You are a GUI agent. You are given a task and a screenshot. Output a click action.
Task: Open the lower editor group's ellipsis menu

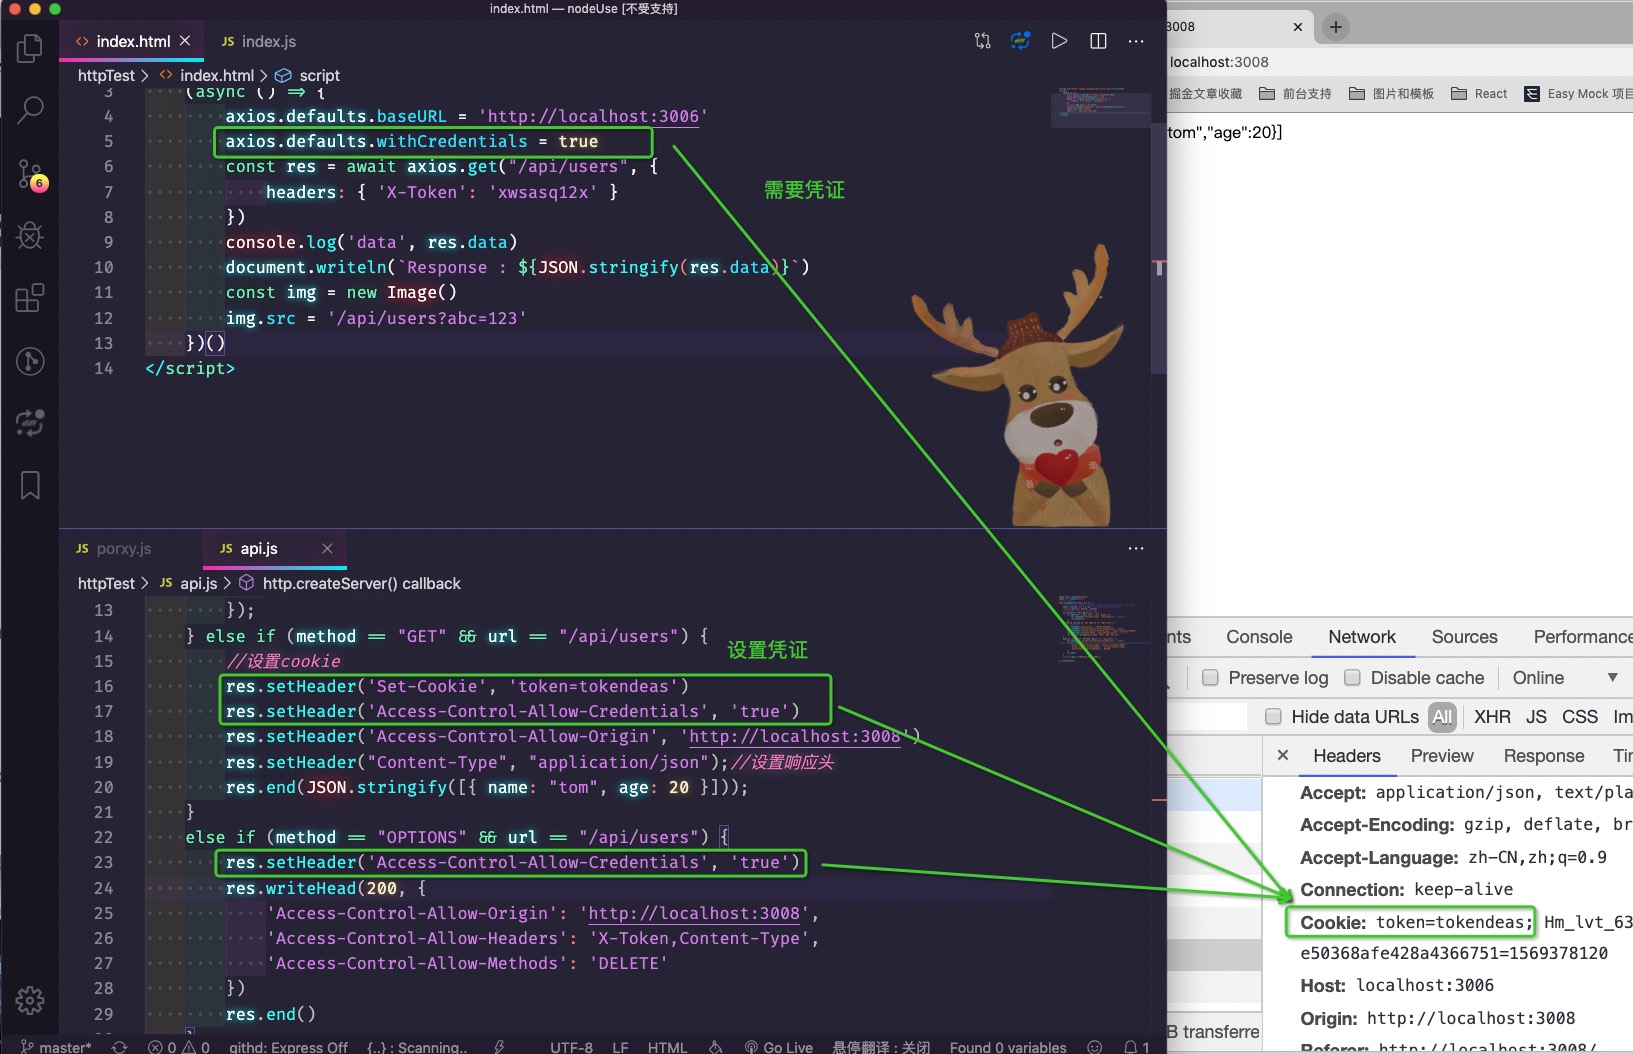[x=1136, y=548]
